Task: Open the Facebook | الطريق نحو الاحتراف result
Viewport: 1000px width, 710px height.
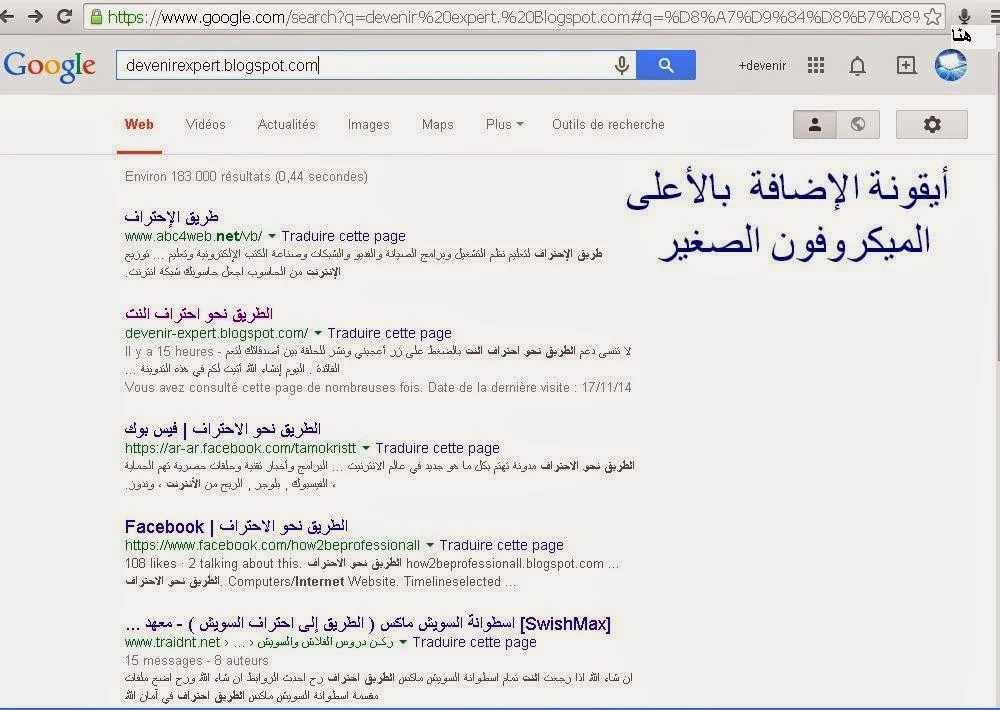Action: click(237, 526)
